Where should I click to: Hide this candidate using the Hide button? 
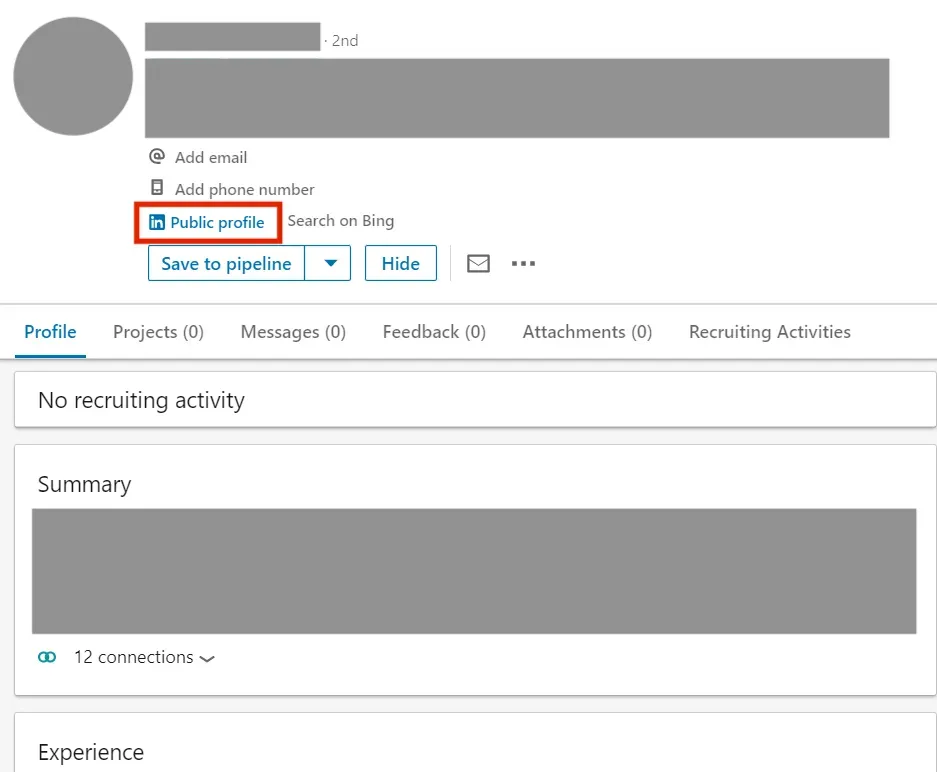tap(400, 263)
